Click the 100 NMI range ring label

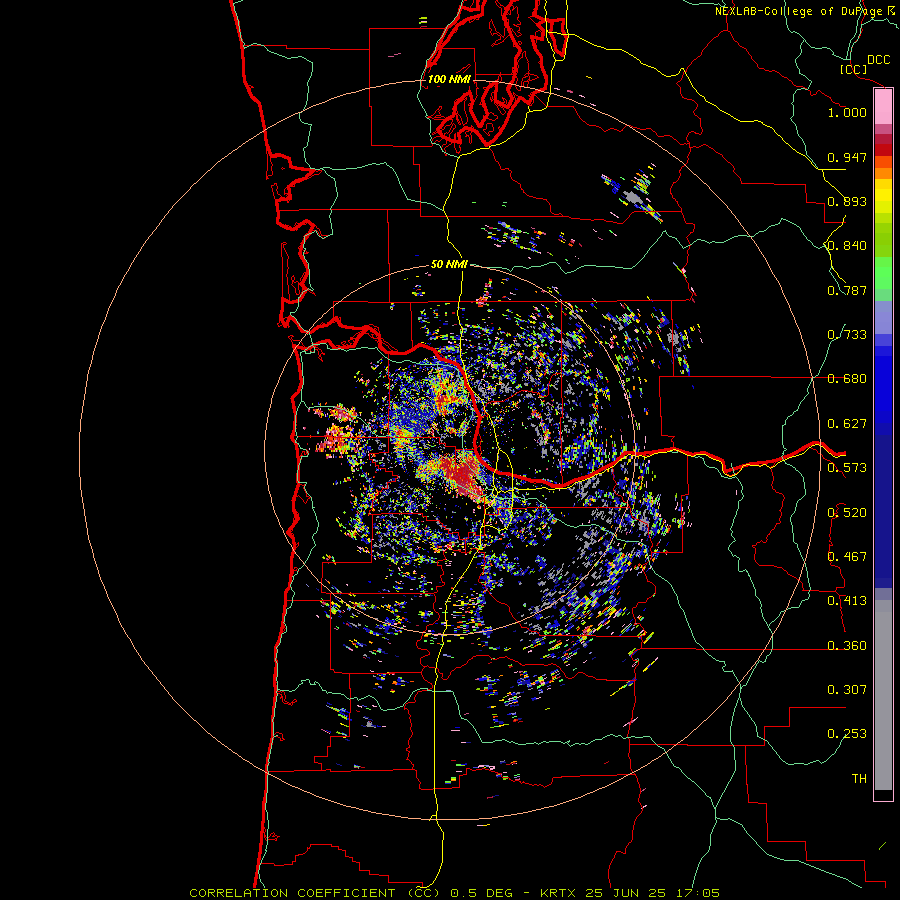pos(449,79)
